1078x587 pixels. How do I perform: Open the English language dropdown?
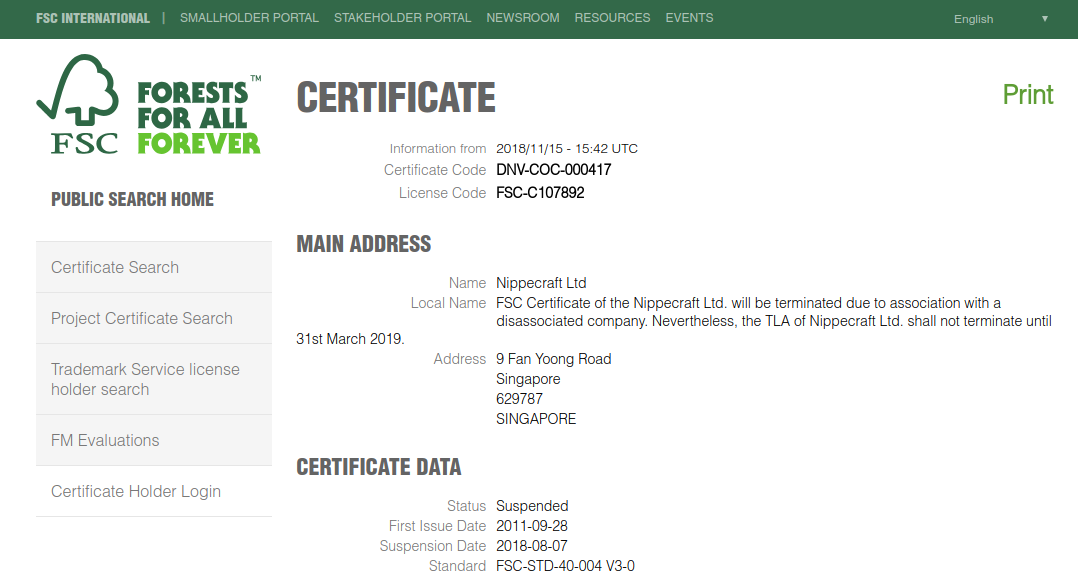click(x=1000, y=19)
